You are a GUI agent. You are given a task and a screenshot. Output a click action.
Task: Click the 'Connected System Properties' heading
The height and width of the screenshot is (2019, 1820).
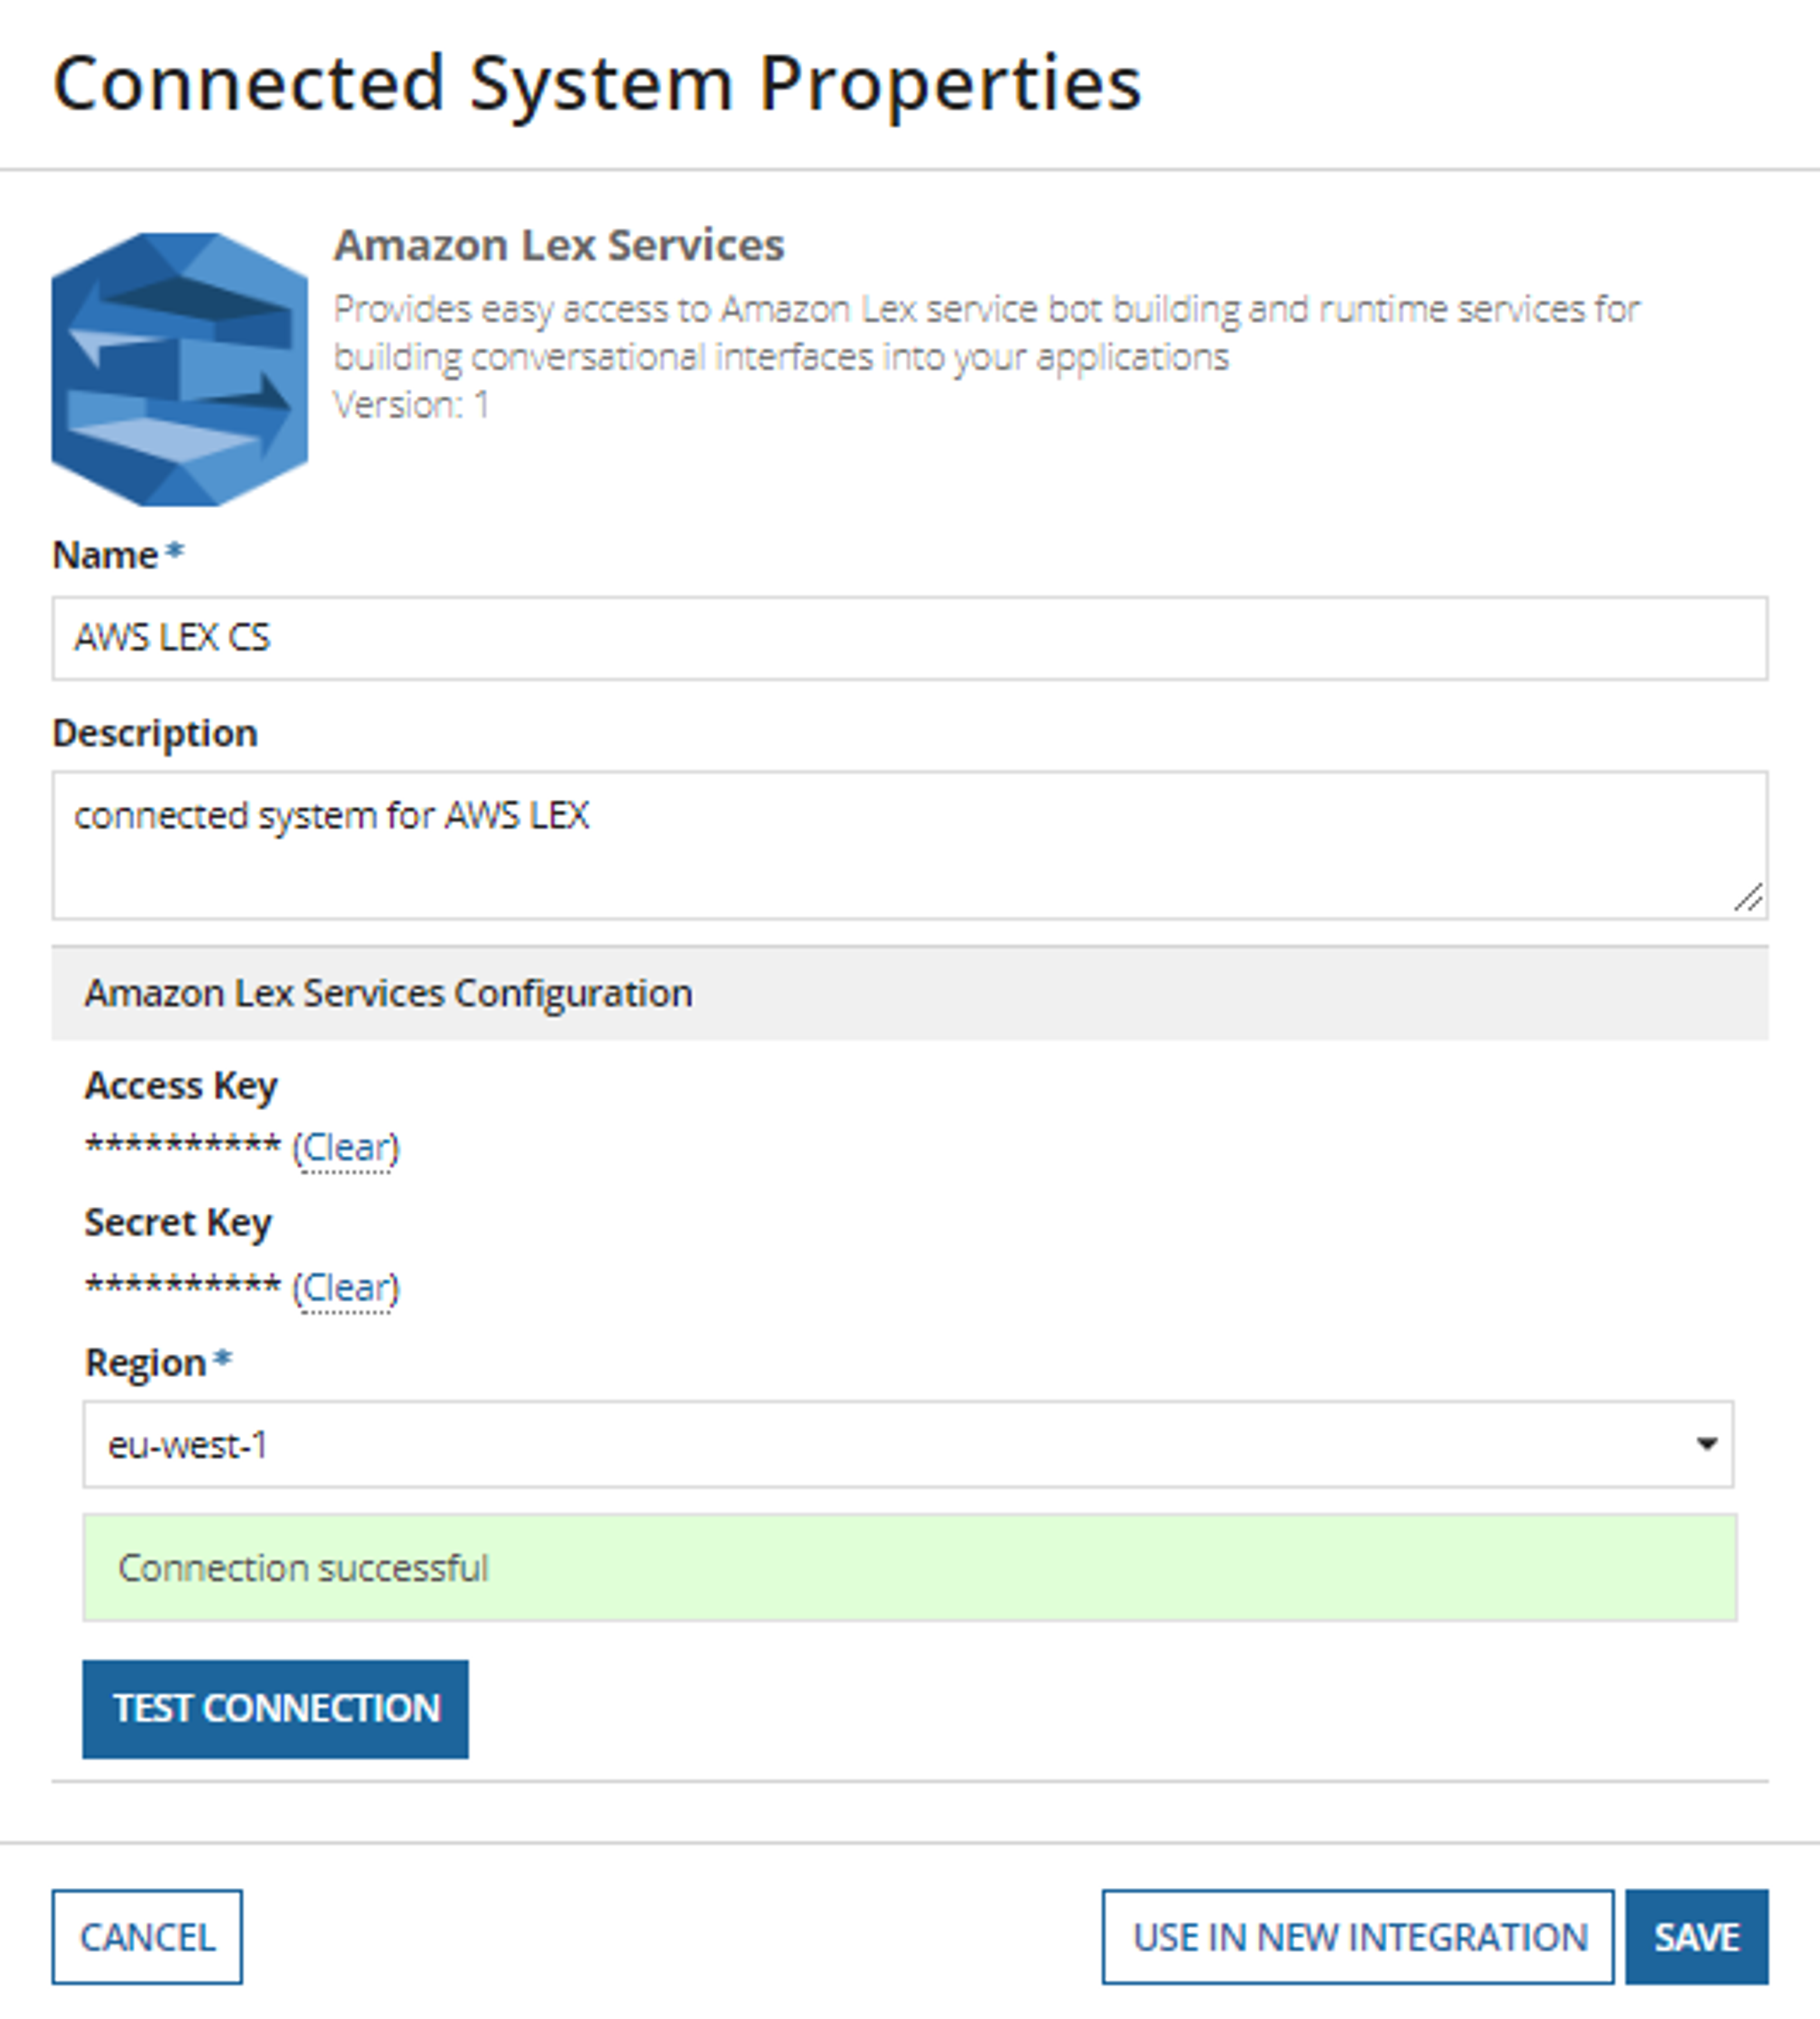(597, 84)
